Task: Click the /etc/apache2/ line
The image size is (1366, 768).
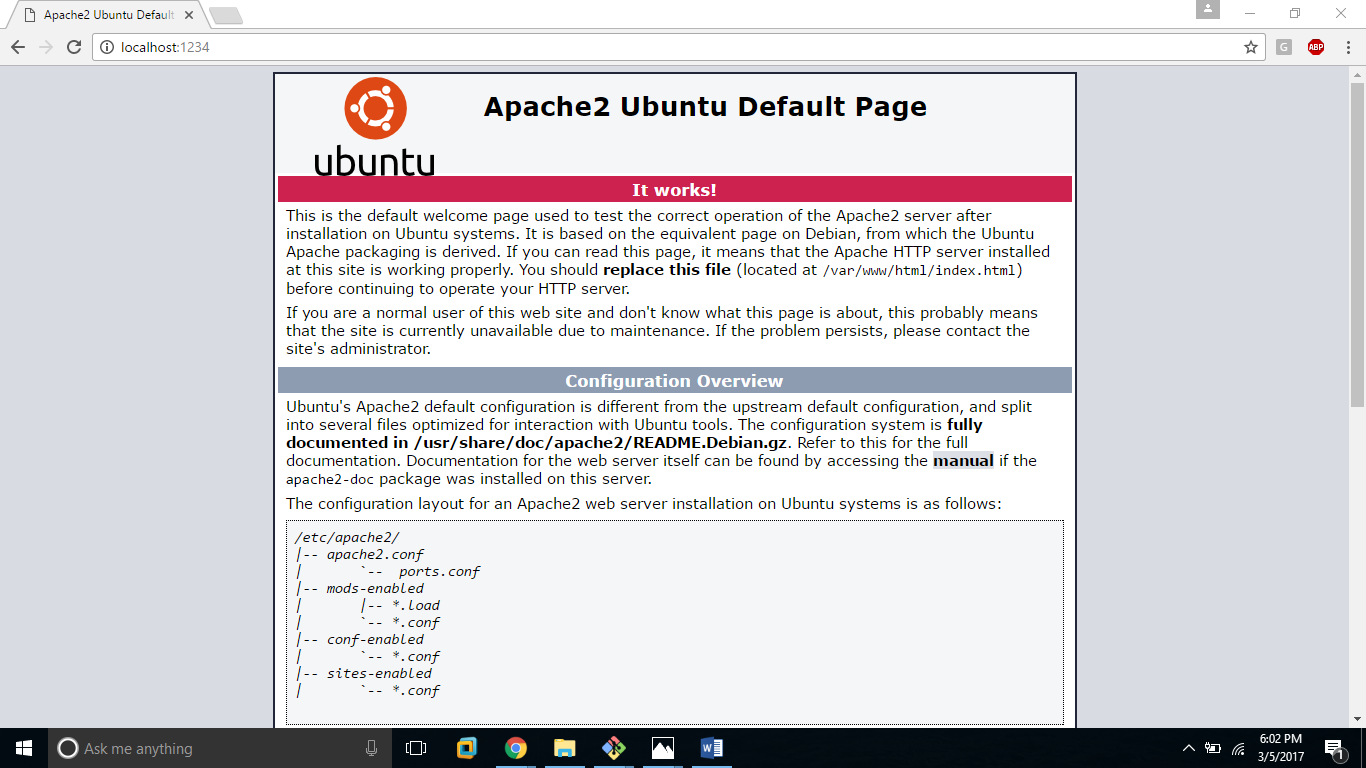Action: click(x=347, y=537)
